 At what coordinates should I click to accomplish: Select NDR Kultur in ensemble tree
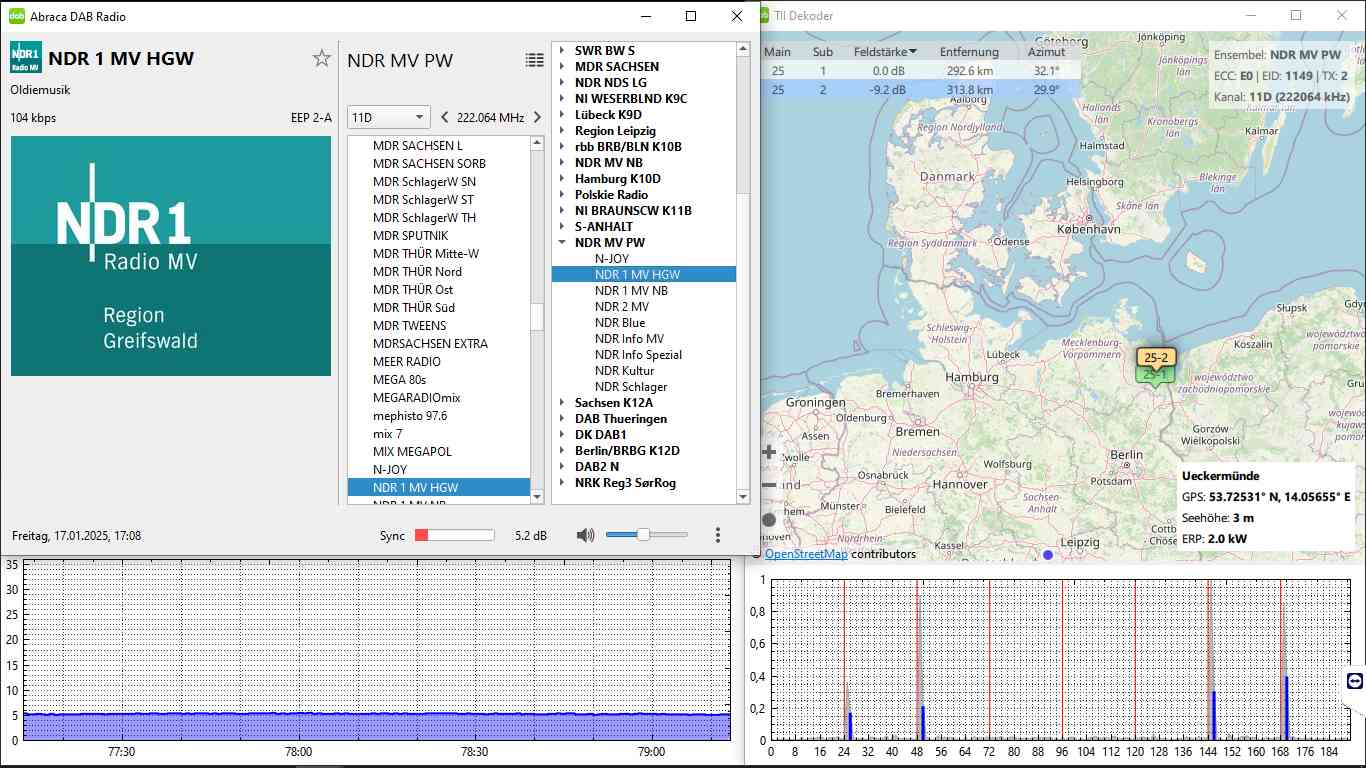(x=625, y=371)
